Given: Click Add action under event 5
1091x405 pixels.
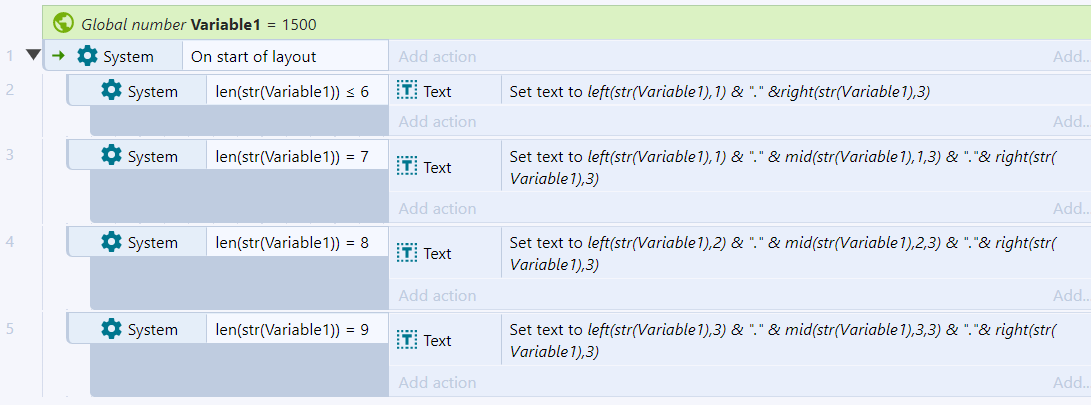Looking at the screenshot, I should click(437, 382).
